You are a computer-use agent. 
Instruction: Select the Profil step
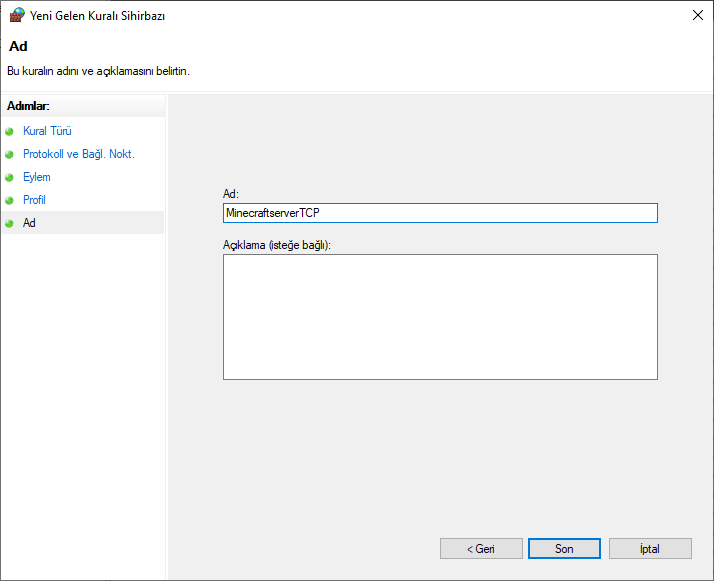pos(34,200)
